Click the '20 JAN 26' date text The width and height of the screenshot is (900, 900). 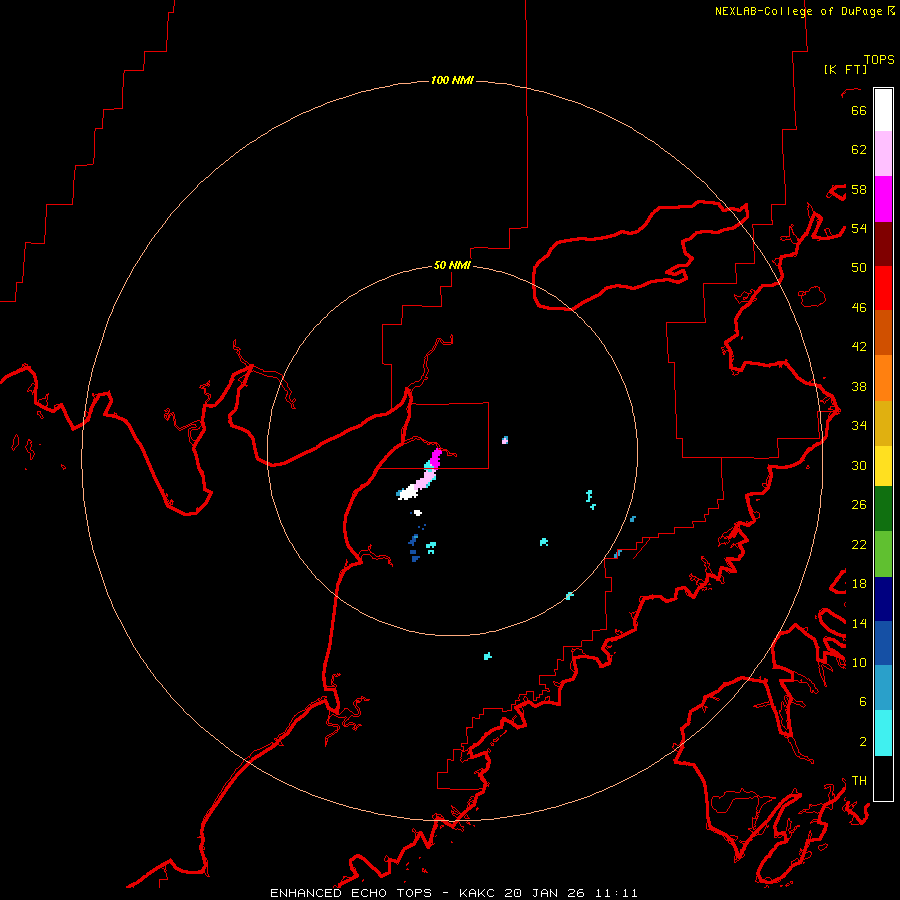click(546, 893)
